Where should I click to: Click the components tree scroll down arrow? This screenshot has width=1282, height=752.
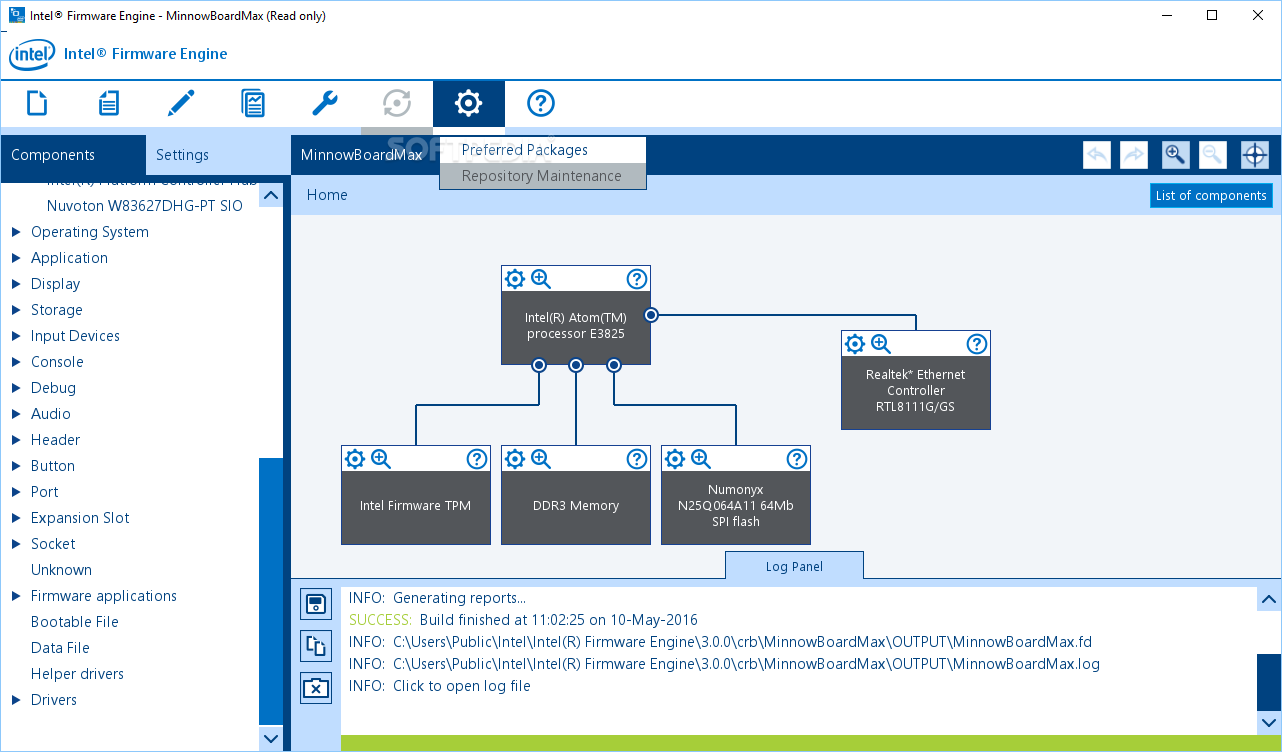coord(271,738)
